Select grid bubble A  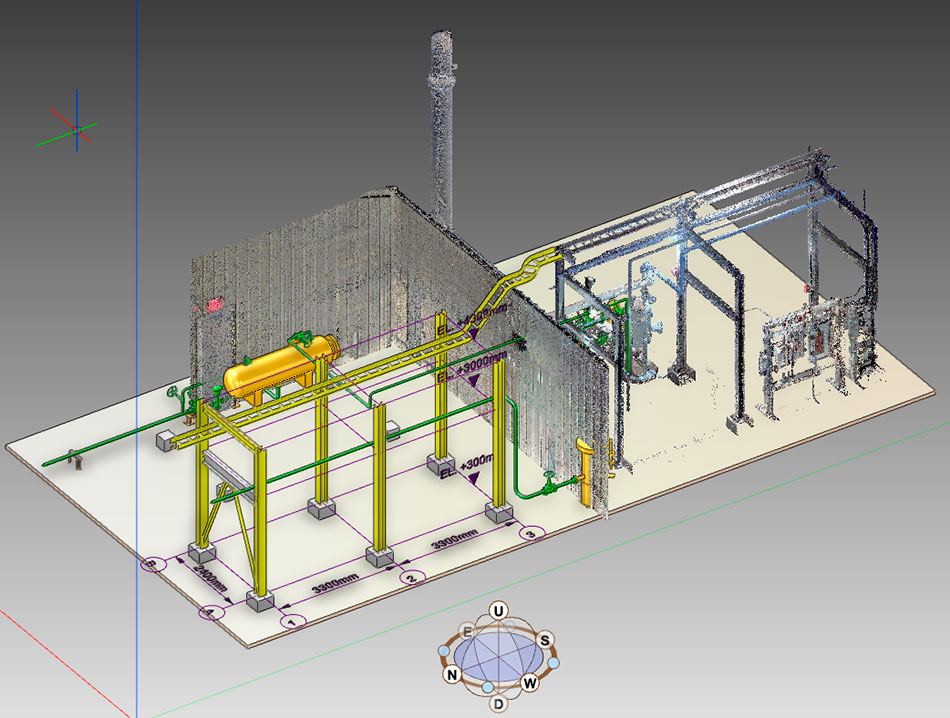pyautogui.click(x=210, y=611)
